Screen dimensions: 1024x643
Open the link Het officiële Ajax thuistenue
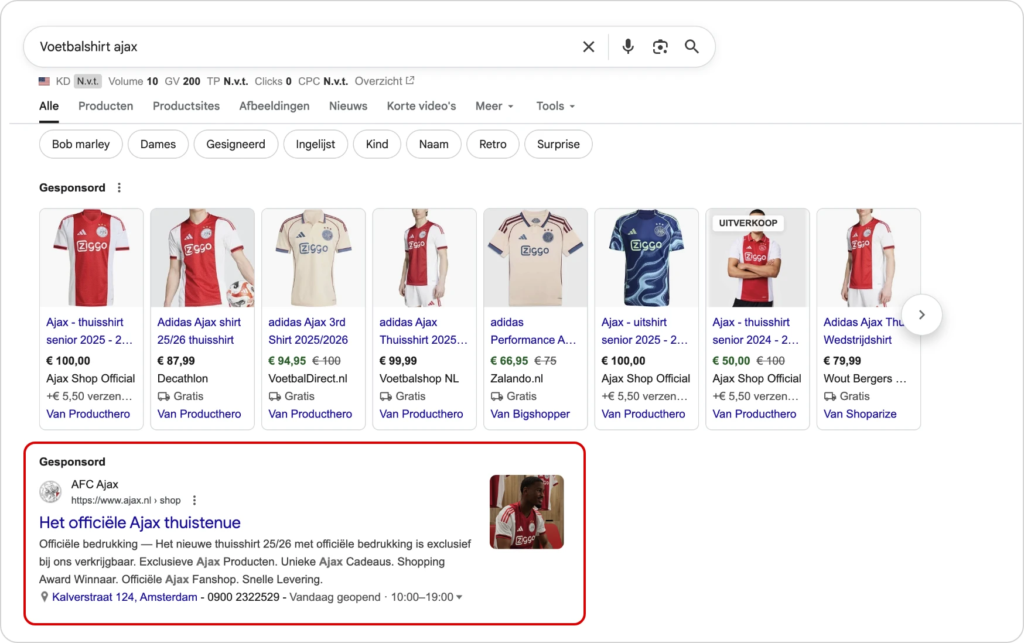[x=137, y=522]
